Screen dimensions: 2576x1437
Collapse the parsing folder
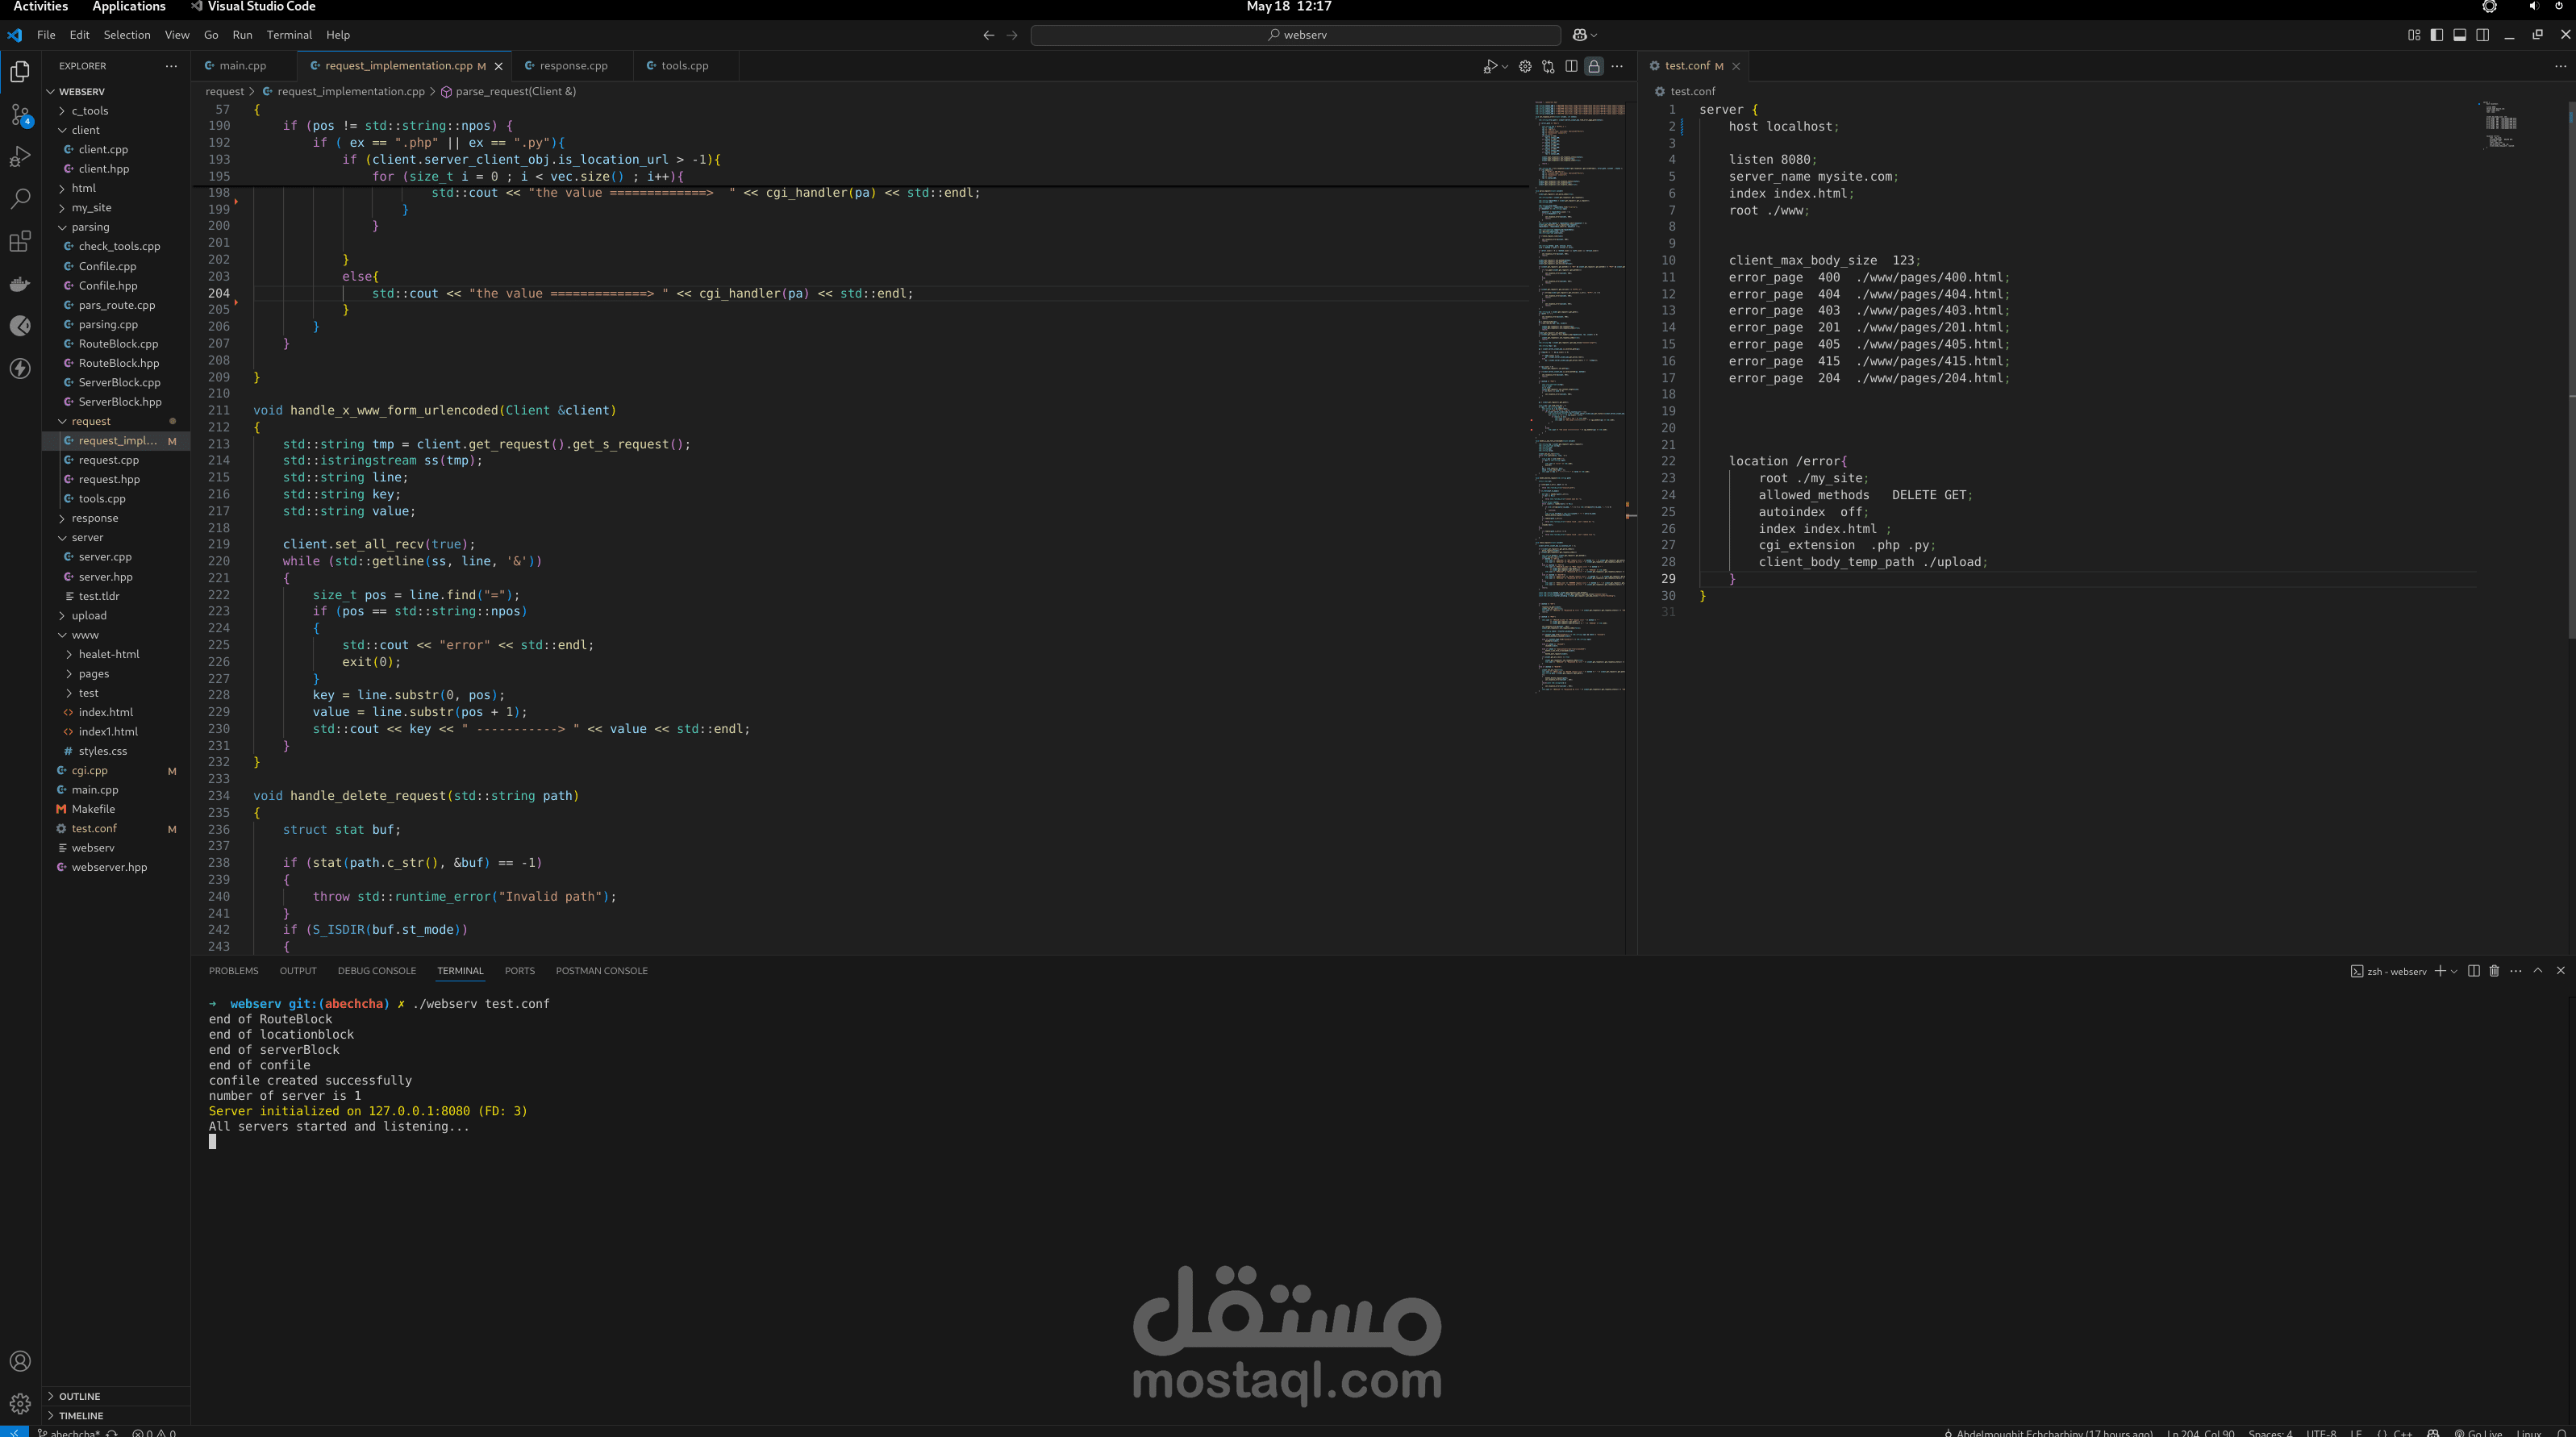point(90,227)
